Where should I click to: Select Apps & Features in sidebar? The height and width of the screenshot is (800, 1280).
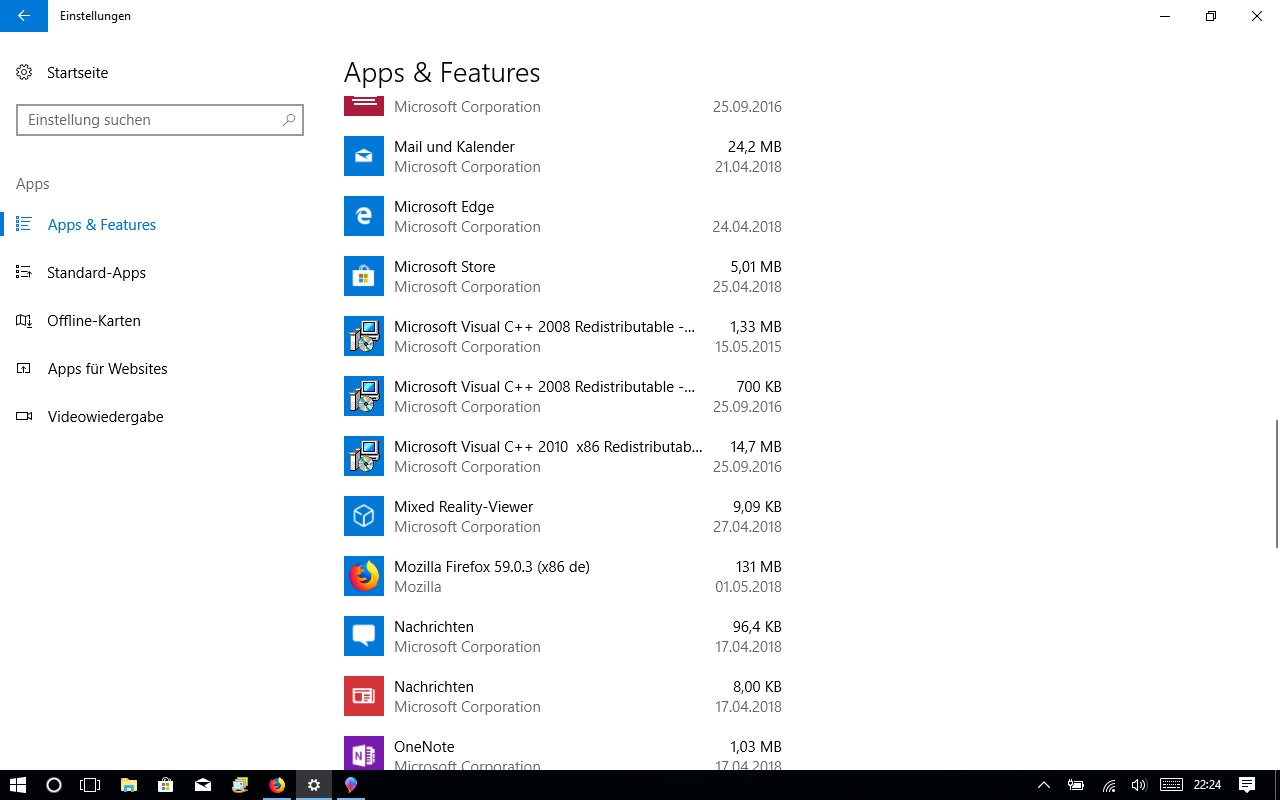click(101, 225)
